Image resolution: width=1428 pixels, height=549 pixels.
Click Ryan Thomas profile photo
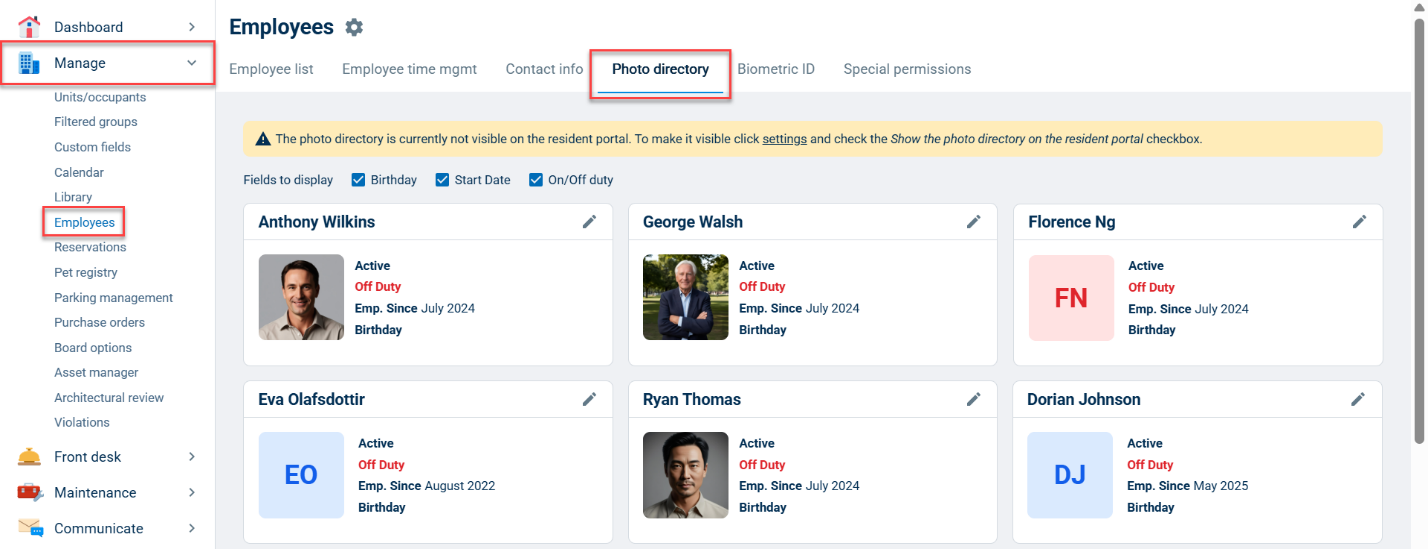tap(686, 475)
